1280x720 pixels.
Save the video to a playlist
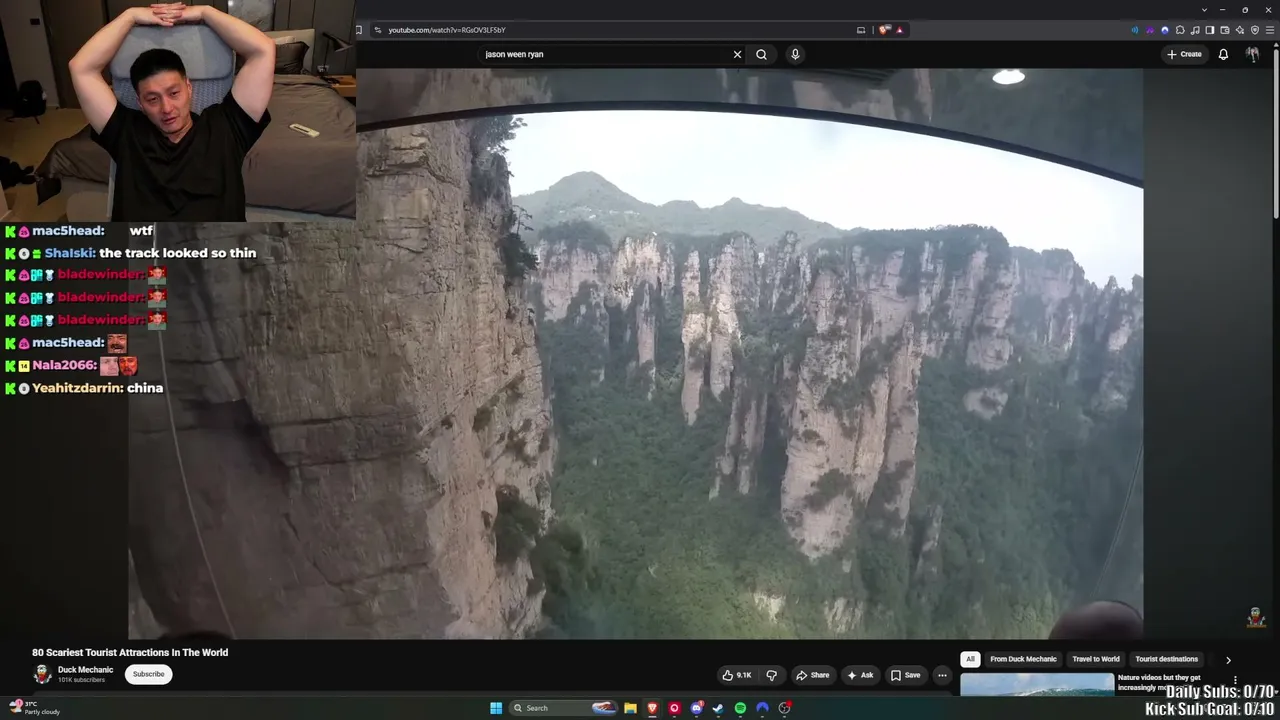click(x=905, y=675)
